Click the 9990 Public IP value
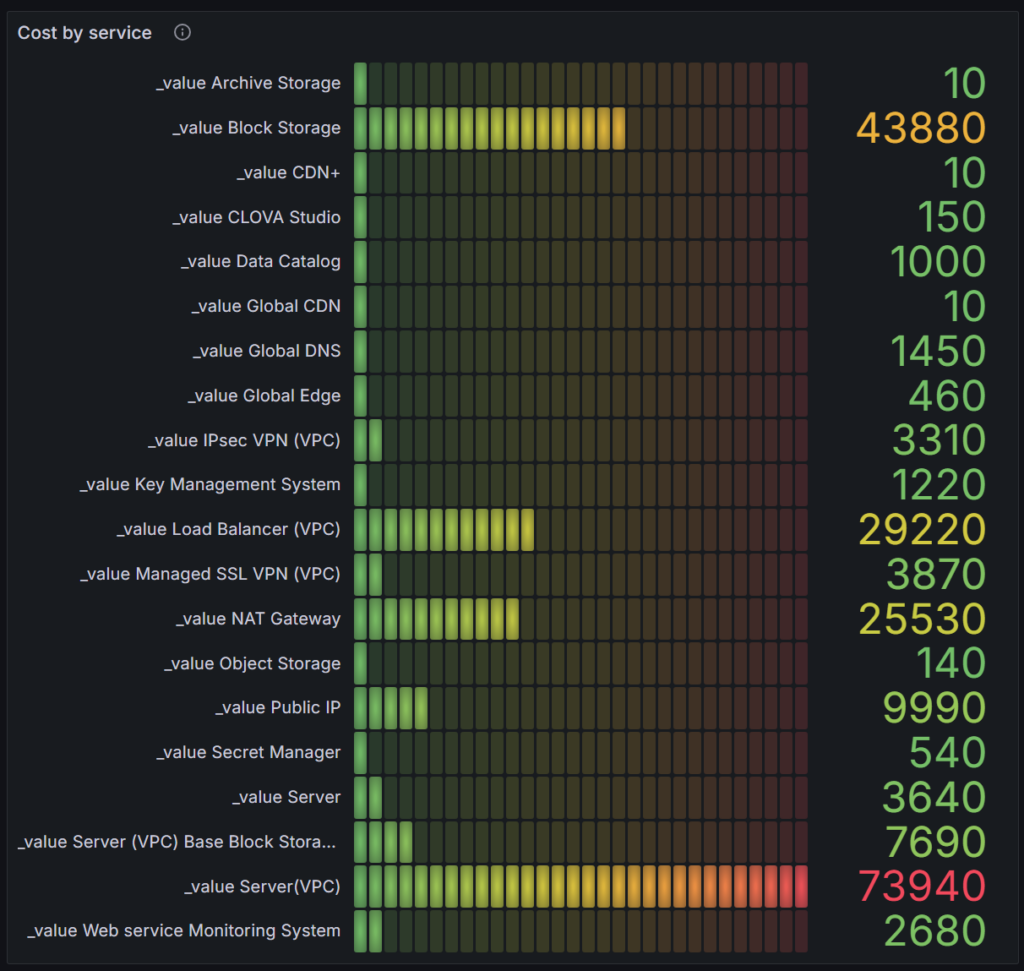Screen dimensions: 1024x971 (934, 708)
